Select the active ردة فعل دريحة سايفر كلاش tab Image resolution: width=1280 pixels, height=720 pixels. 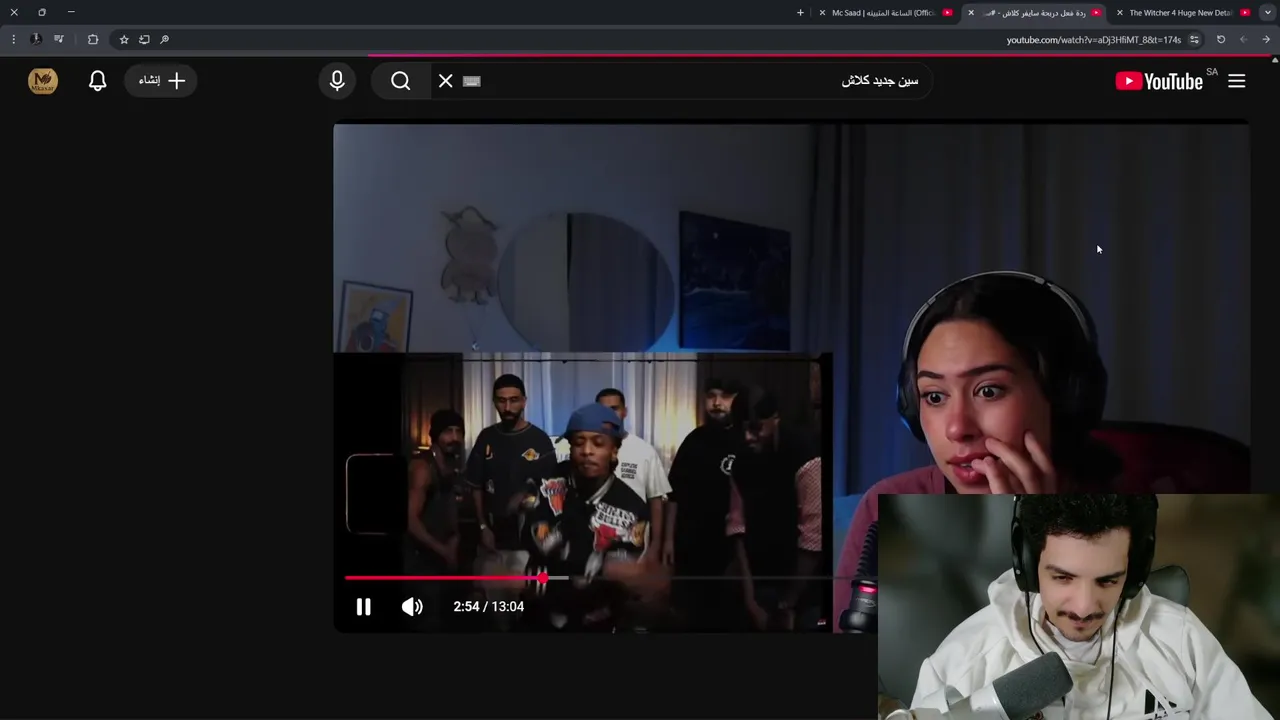coord(1034,13)
